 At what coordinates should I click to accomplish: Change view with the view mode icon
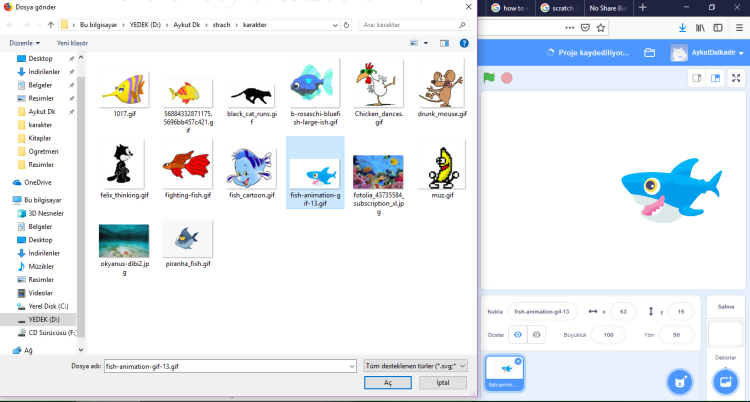[x=414, y=43]
